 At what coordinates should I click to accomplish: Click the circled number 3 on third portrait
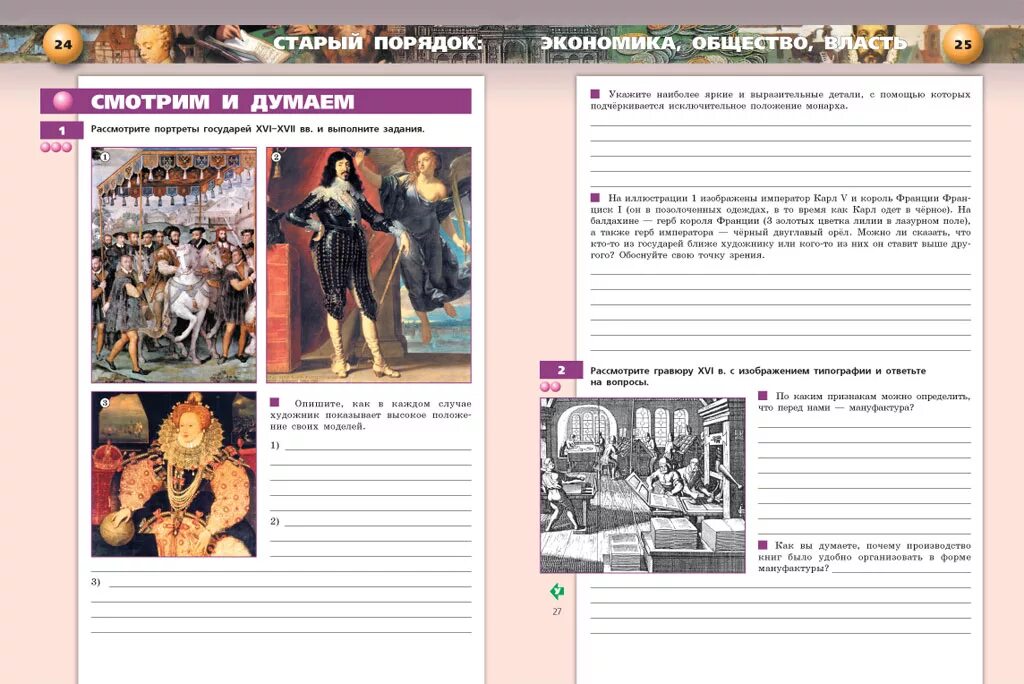[104, 402]
